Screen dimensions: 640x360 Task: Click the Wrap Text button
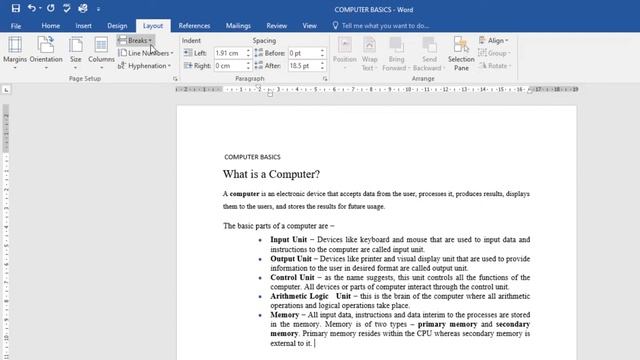(369, 53)
